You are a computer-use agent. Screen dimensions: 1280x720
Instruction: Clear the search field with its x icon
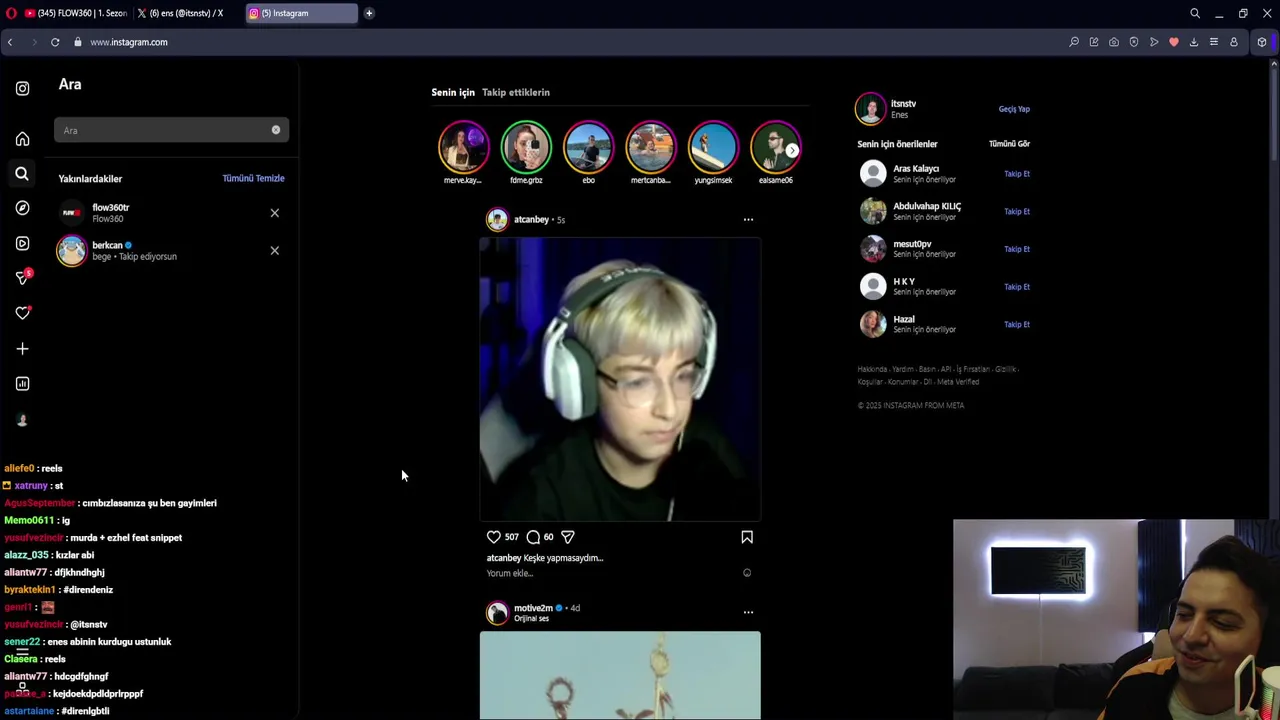coord(276,130)
